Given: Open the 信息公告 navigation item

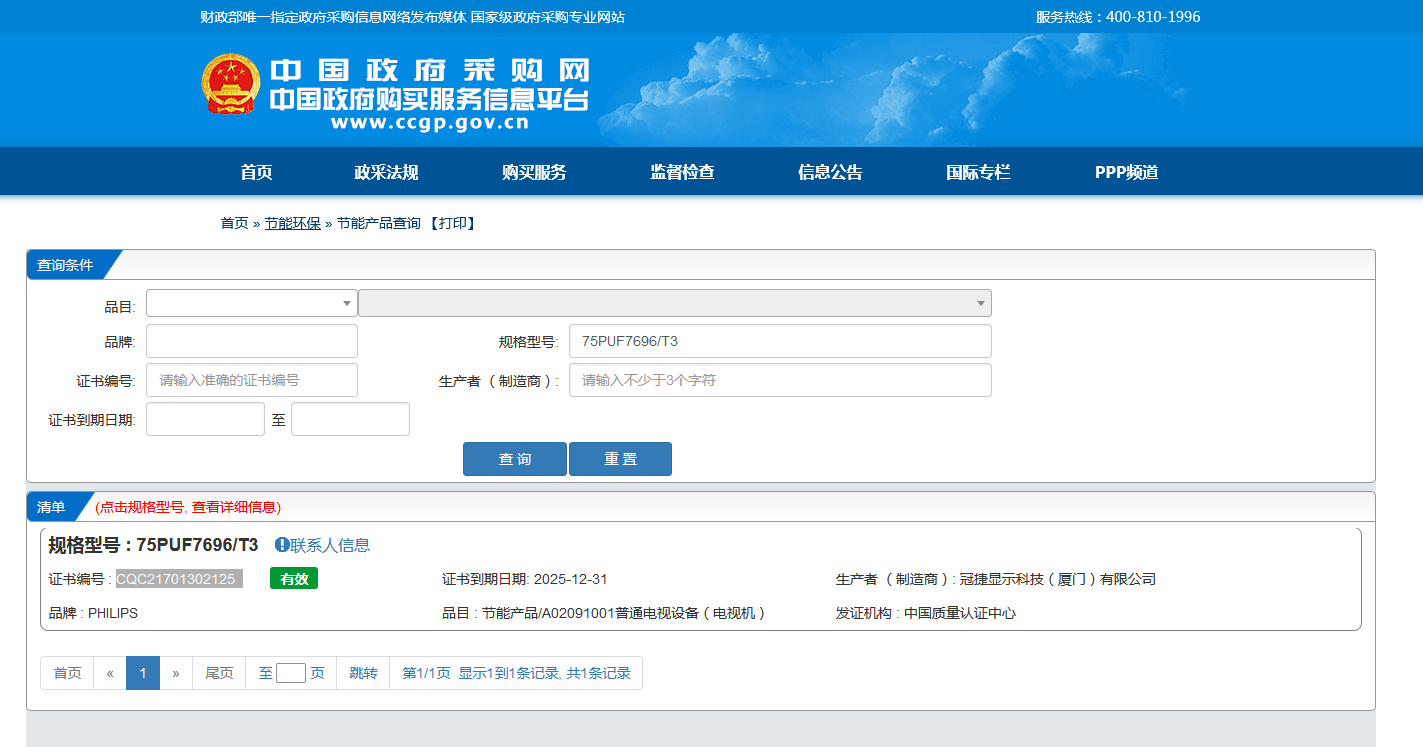Looking at the screenshot, I should (x=830, y=172).
